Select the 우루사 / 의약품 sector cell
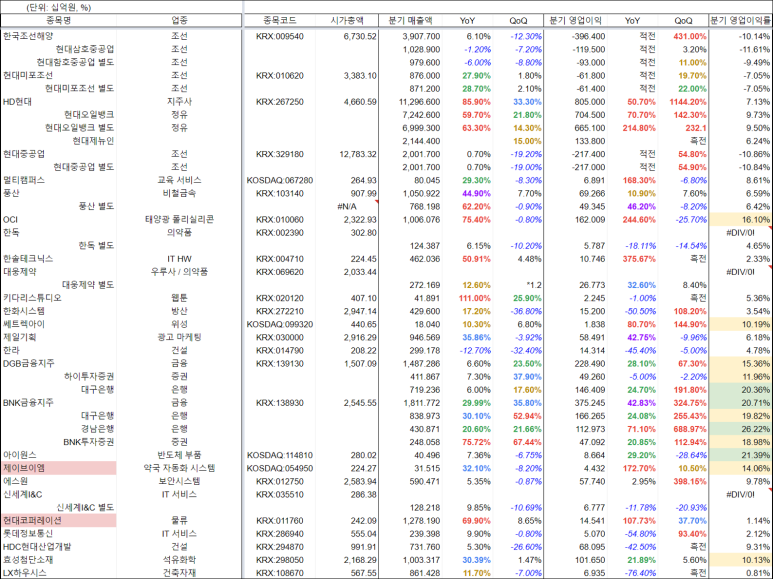This screenshot has width=773, height=579. coord(179,272)
